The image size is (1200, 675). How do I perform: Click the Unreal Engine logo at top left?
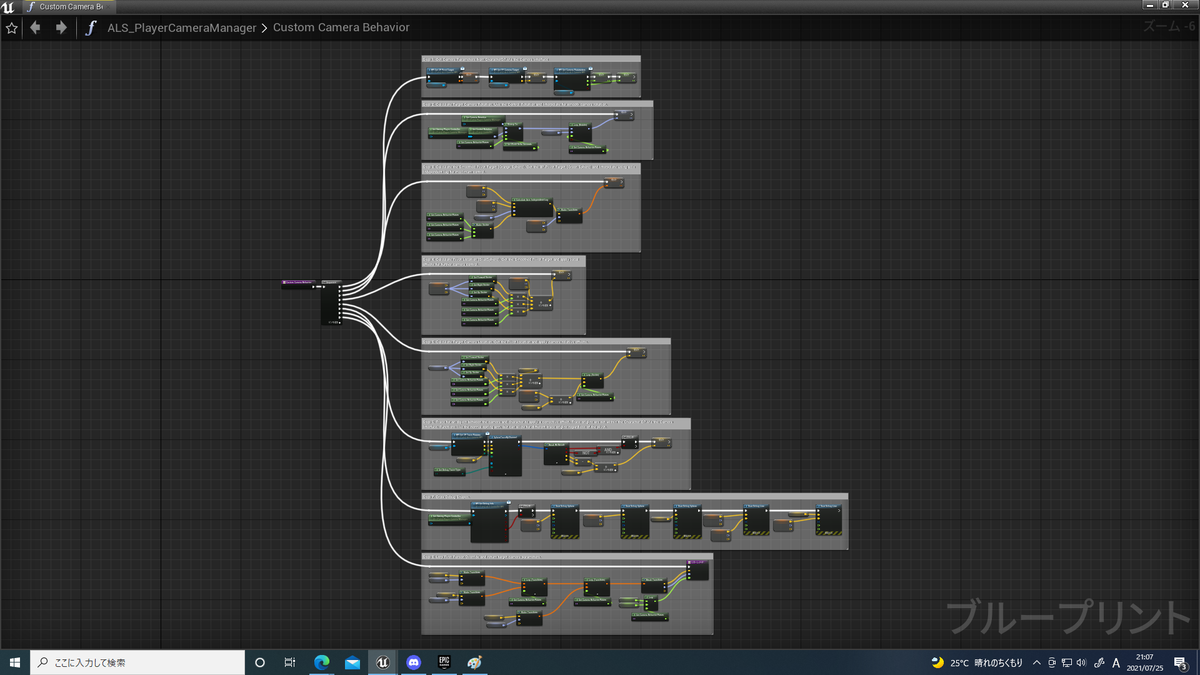tap(9, 6)
